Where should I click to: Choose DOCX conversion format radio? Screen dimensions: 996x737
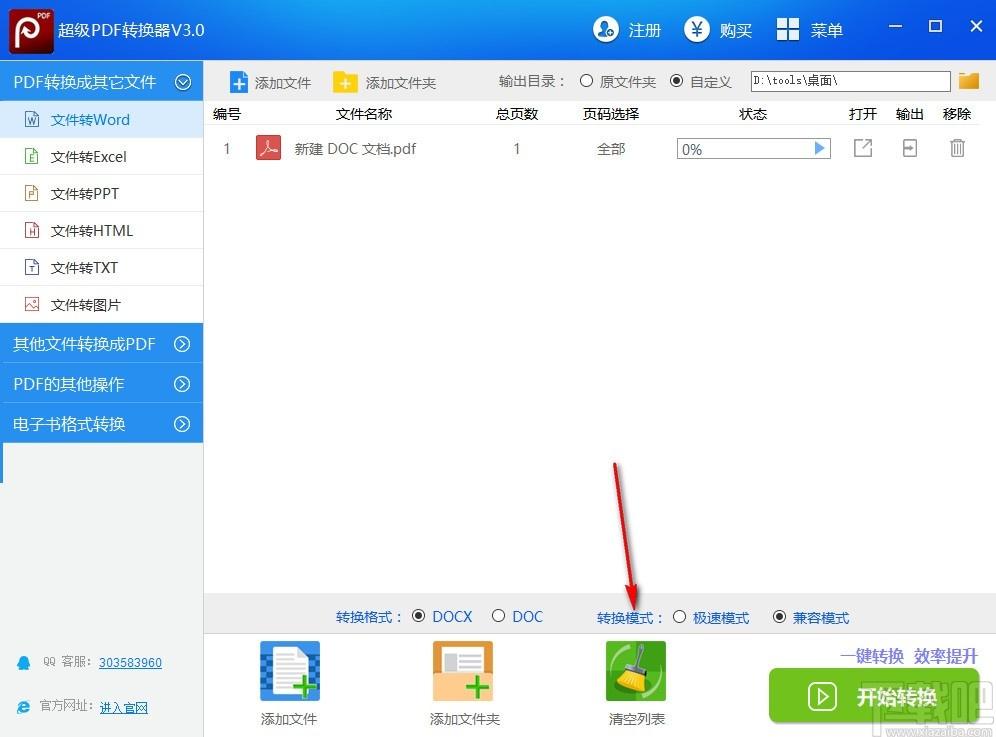pos(418,616)
